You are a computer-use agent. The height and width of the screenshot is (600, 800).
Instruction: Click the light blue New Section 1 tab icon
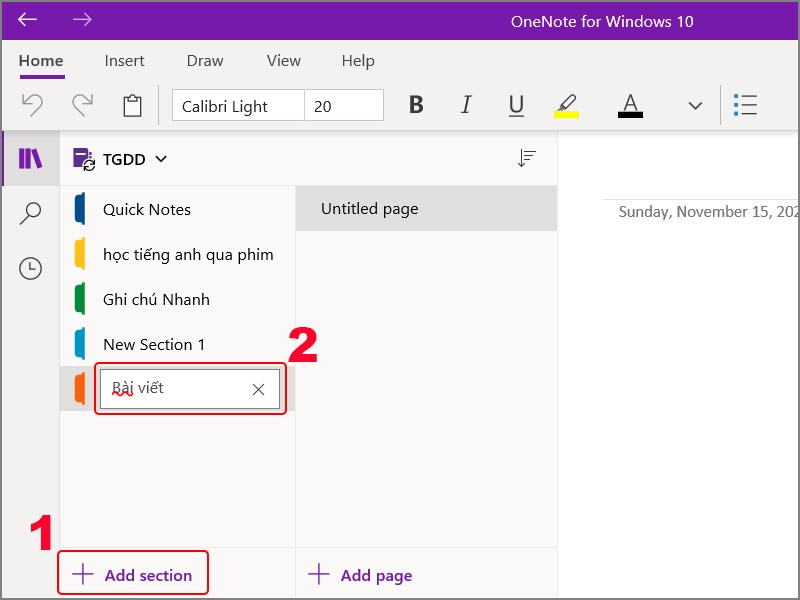[80, 343]
